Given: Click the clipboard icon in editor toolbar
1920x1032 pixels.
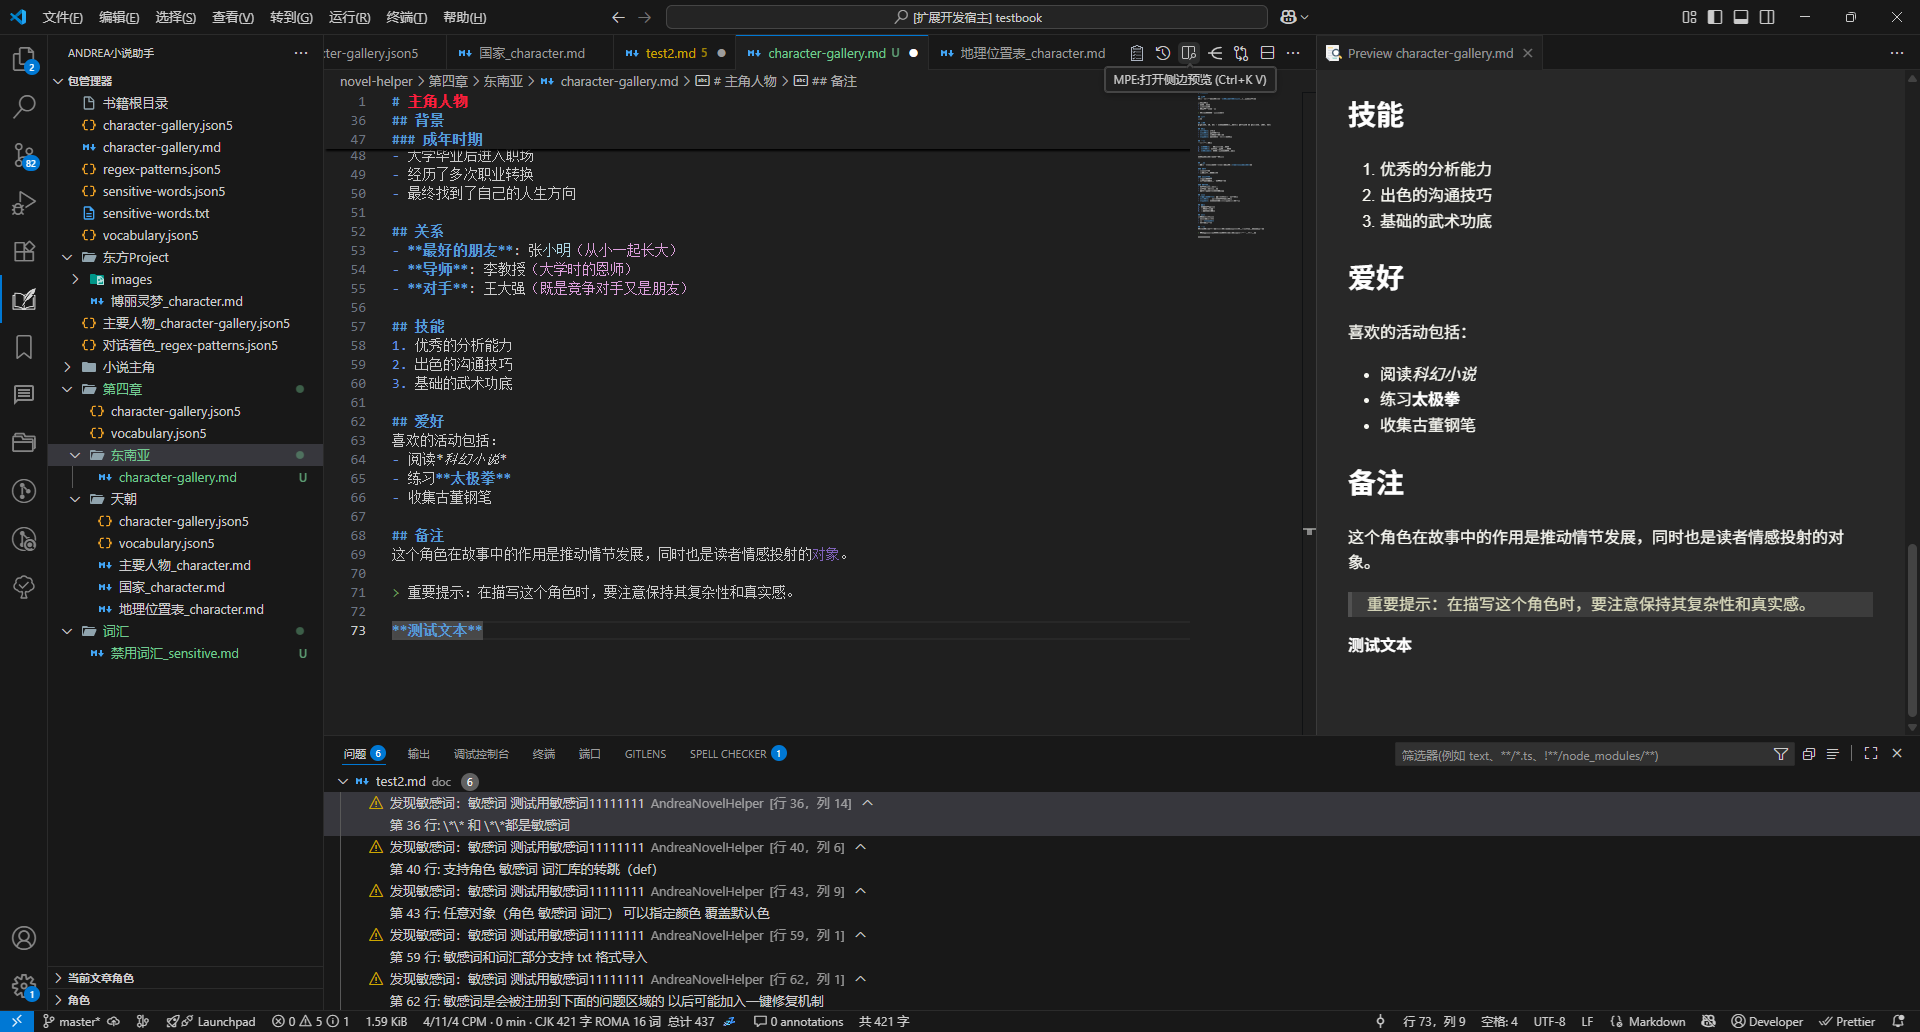Looking at the screenshot, I should [x=1137, y=53].
